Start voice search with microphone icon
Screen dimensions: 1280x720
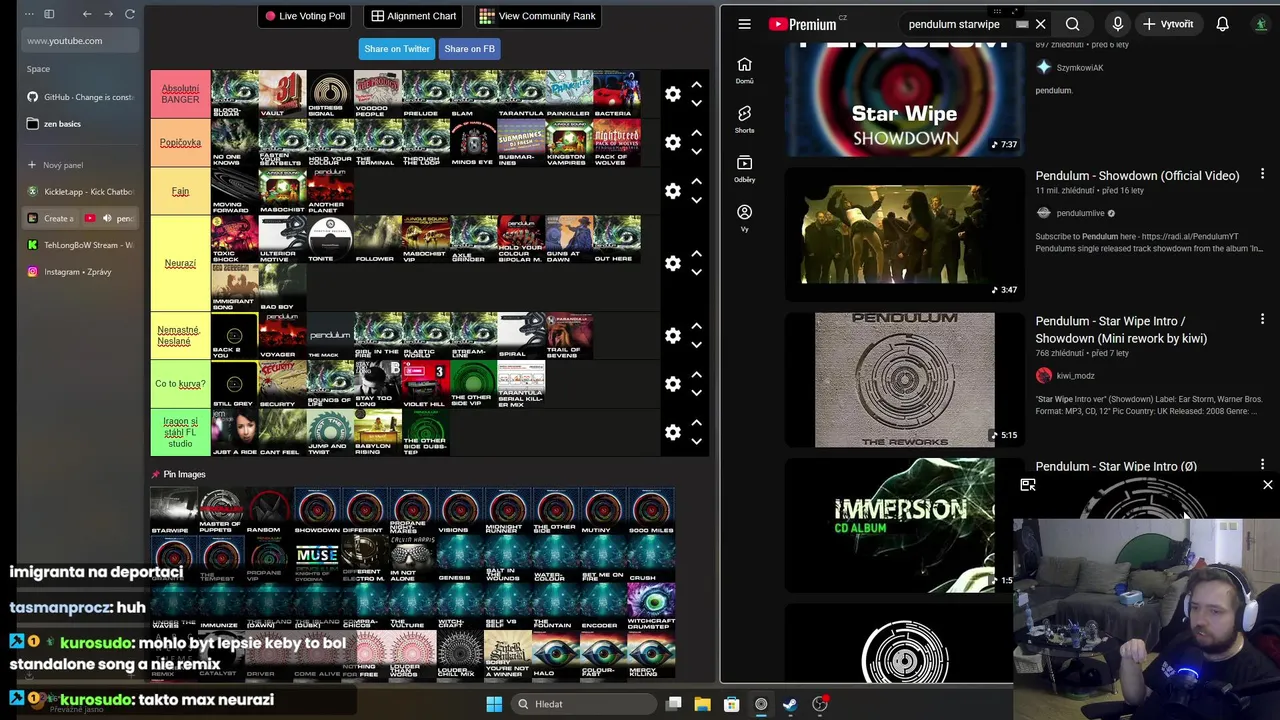pyautogui.click(x=1117, y=24)
